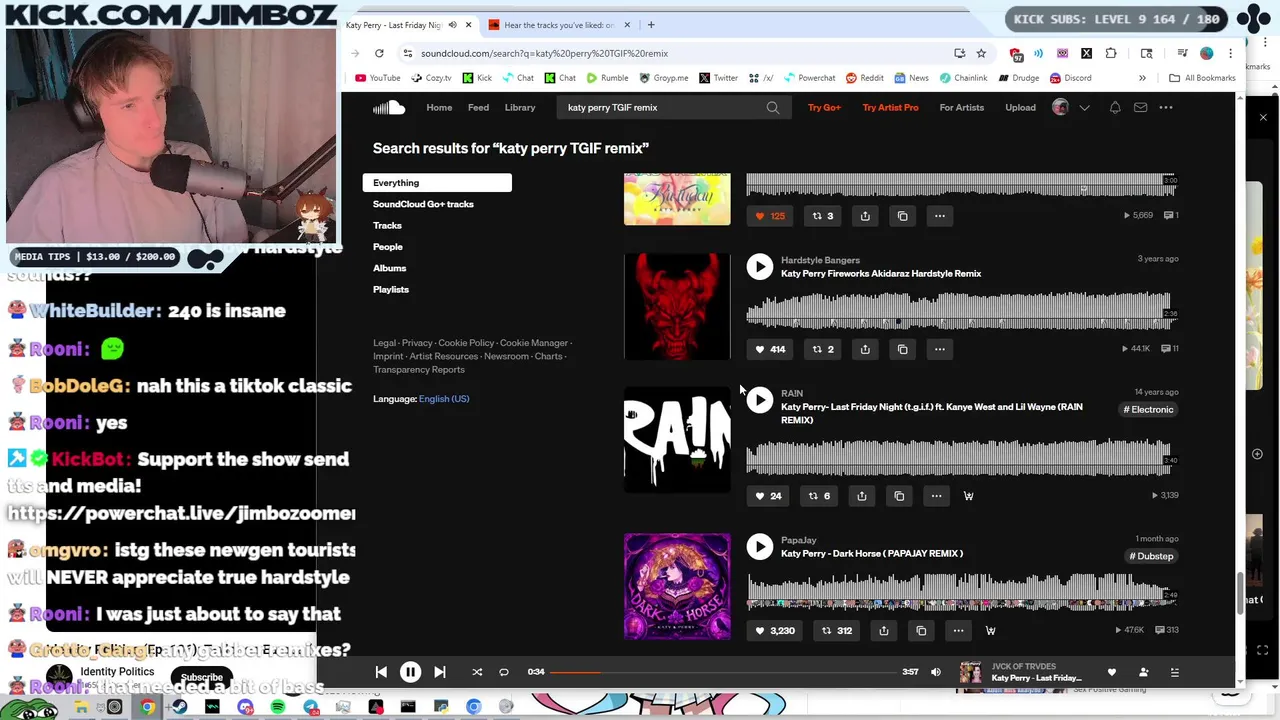Viewport: 1280px width, 720px height.
Task: Open the Feed nav item
Action: click(478, 107)
